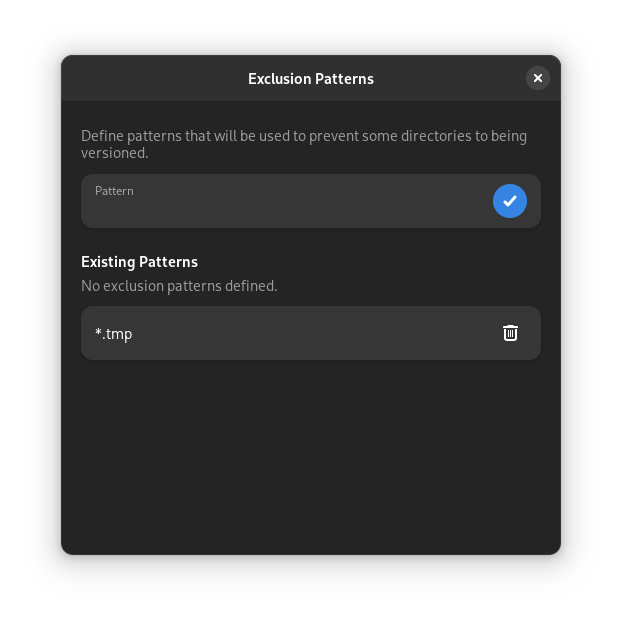The image size is (622, 622).
Task: Click the *.tmp text label
Action: 114,334
